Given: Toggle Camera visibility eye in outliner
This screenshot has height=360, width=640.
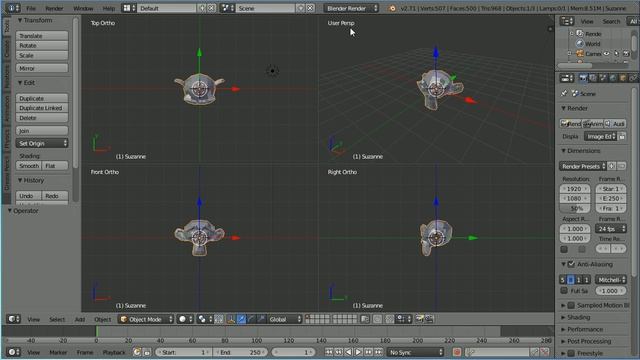Looking at the screenshot, I should point(607,53).
